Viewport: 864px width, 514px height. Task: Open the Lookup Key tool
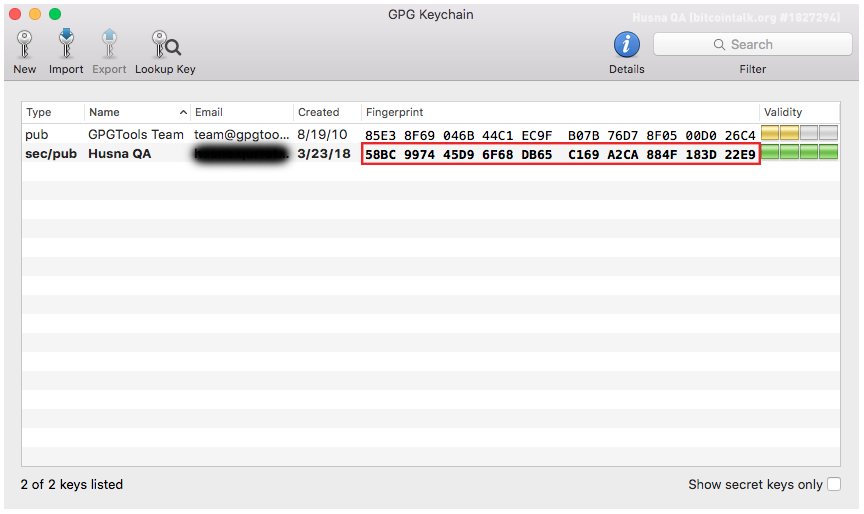(165, 45)
